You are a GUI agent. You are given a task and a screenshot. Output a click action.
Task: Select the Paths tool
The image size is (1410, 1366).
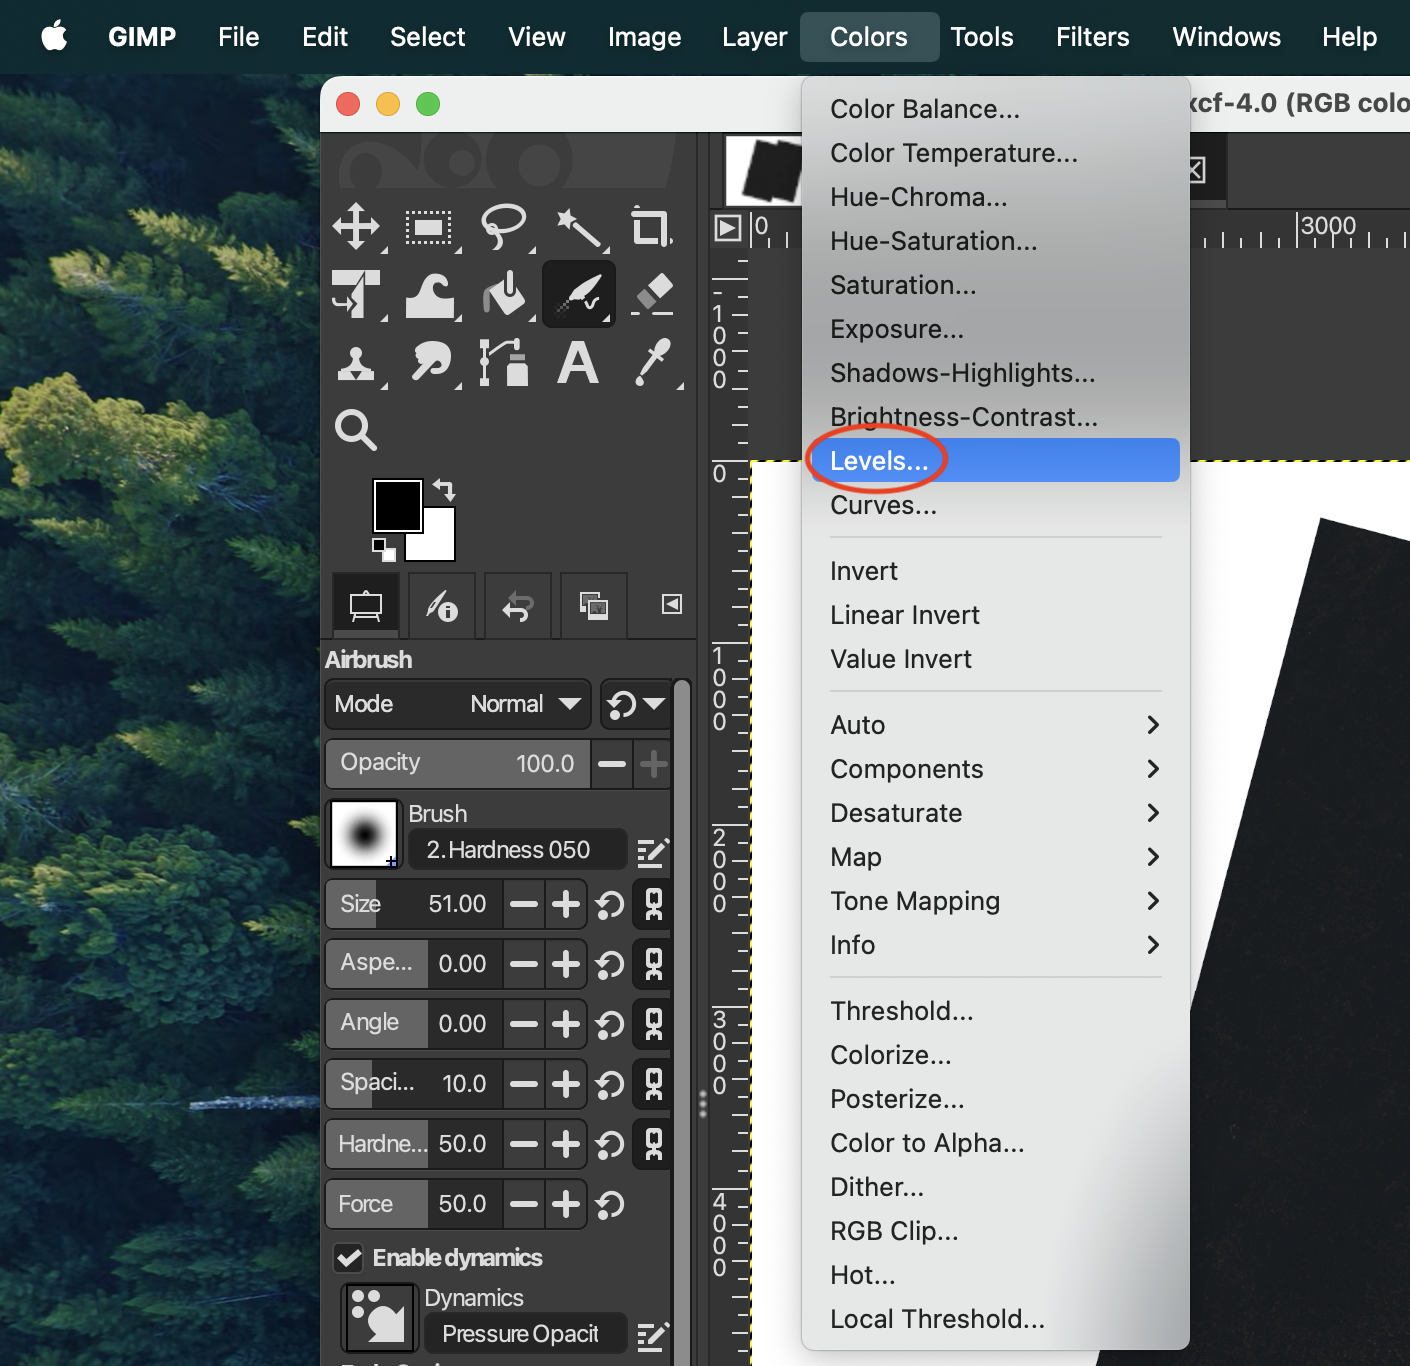504,363
